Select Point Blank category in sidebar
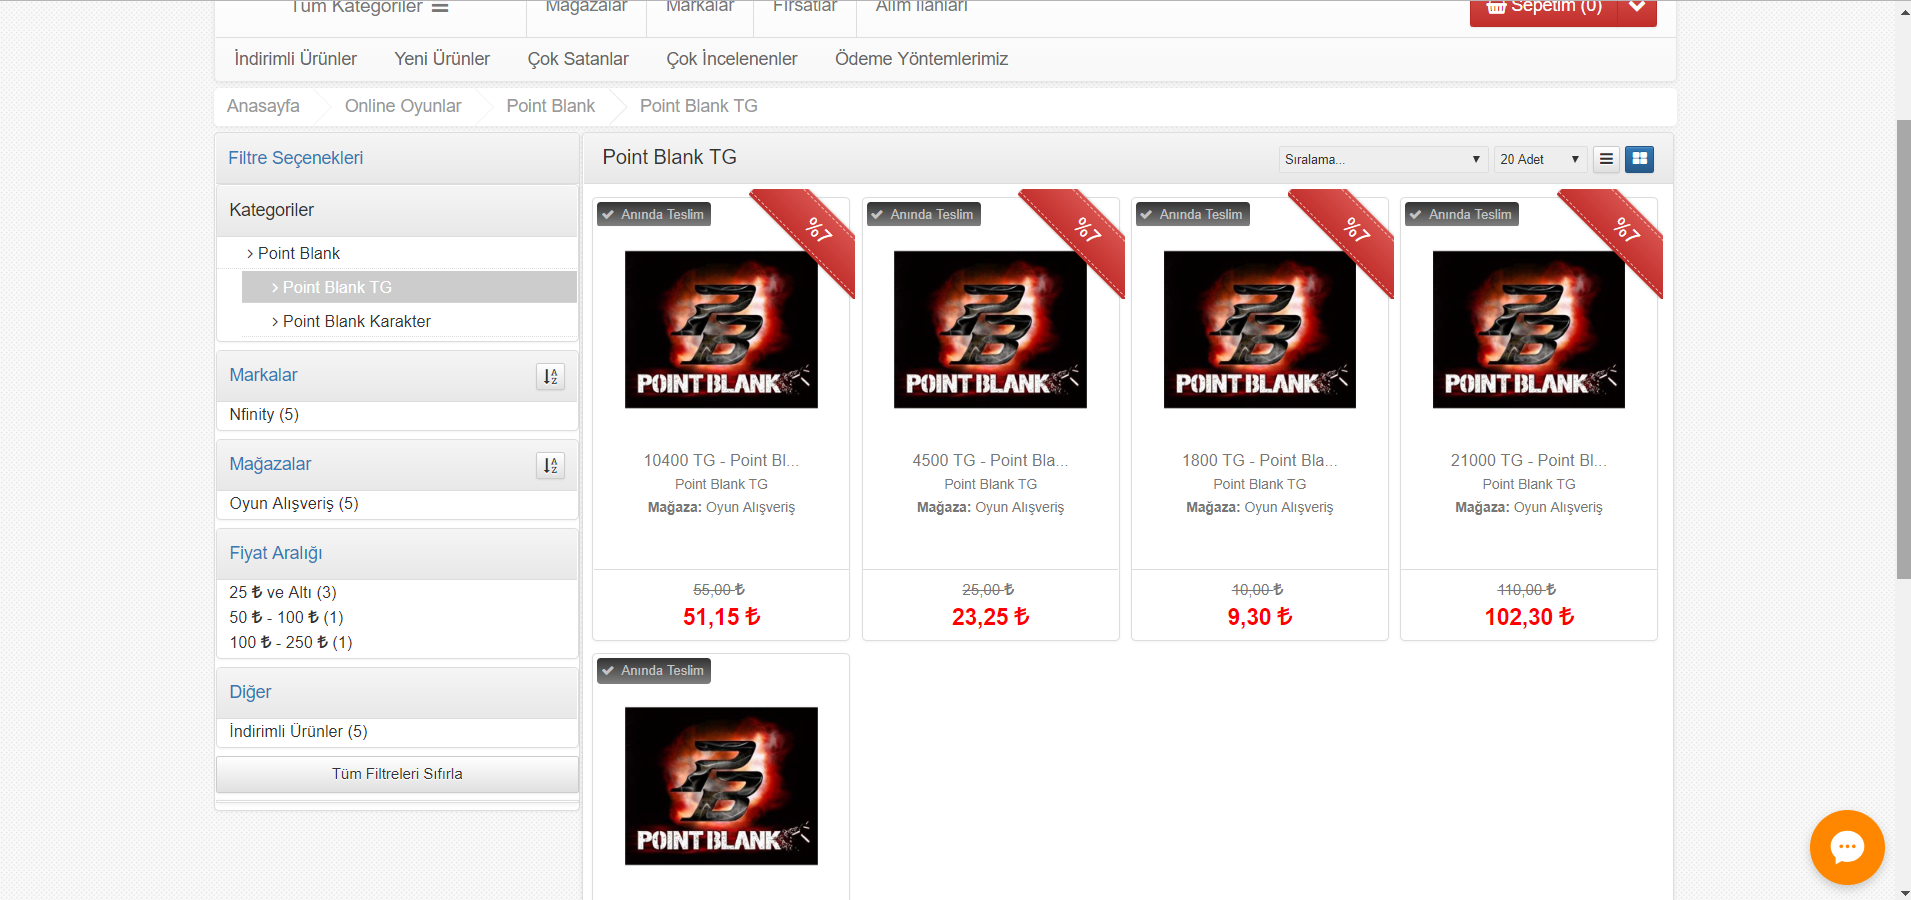The height and width of the screenshot is (900, 1911). pos(298,253)
